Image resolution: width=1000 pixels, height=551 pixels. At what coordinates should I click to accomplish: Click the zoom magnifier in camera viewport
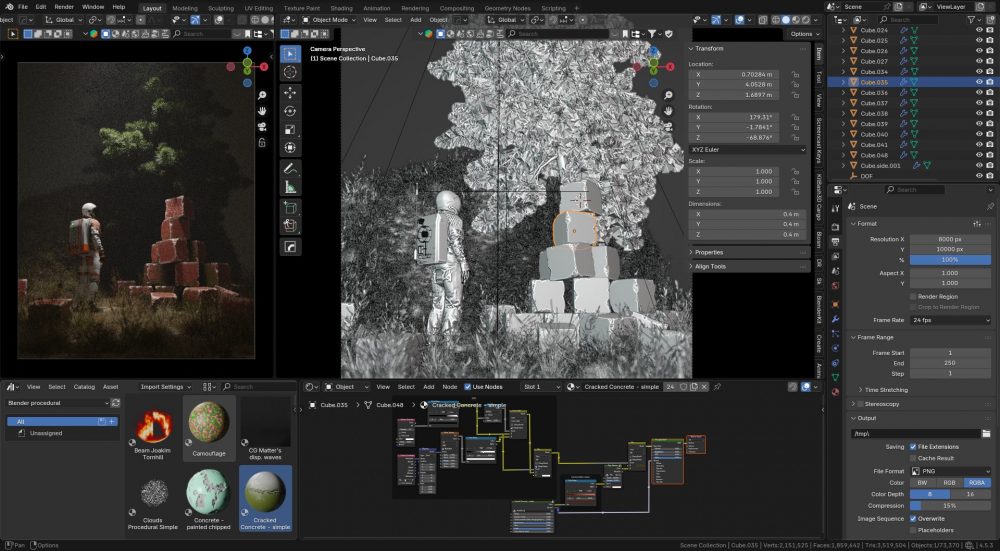coord(668,95)
